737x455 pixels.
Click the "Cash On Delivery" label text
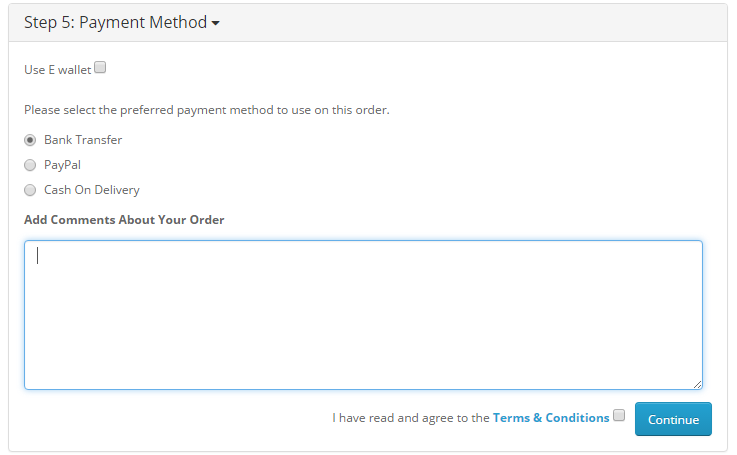click(92, 190)
